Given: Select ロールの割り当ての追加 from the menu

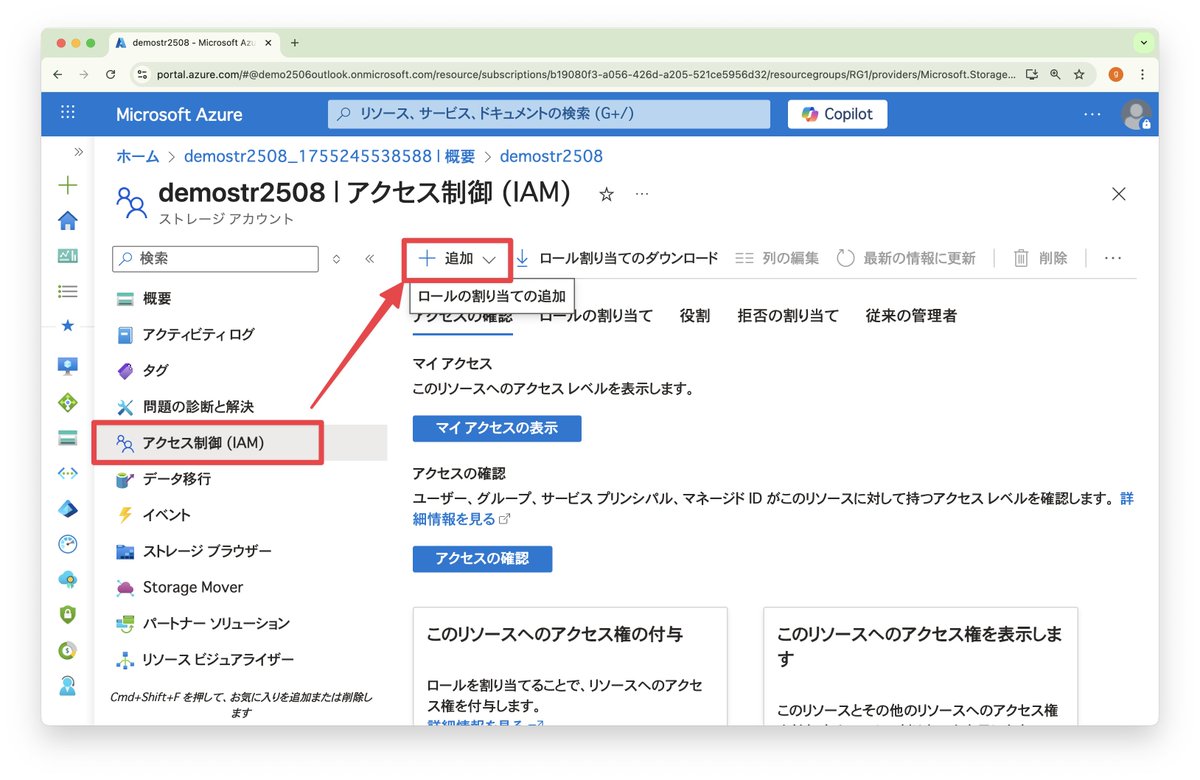Looking at the screenshot, I should [x=491, y=296].
